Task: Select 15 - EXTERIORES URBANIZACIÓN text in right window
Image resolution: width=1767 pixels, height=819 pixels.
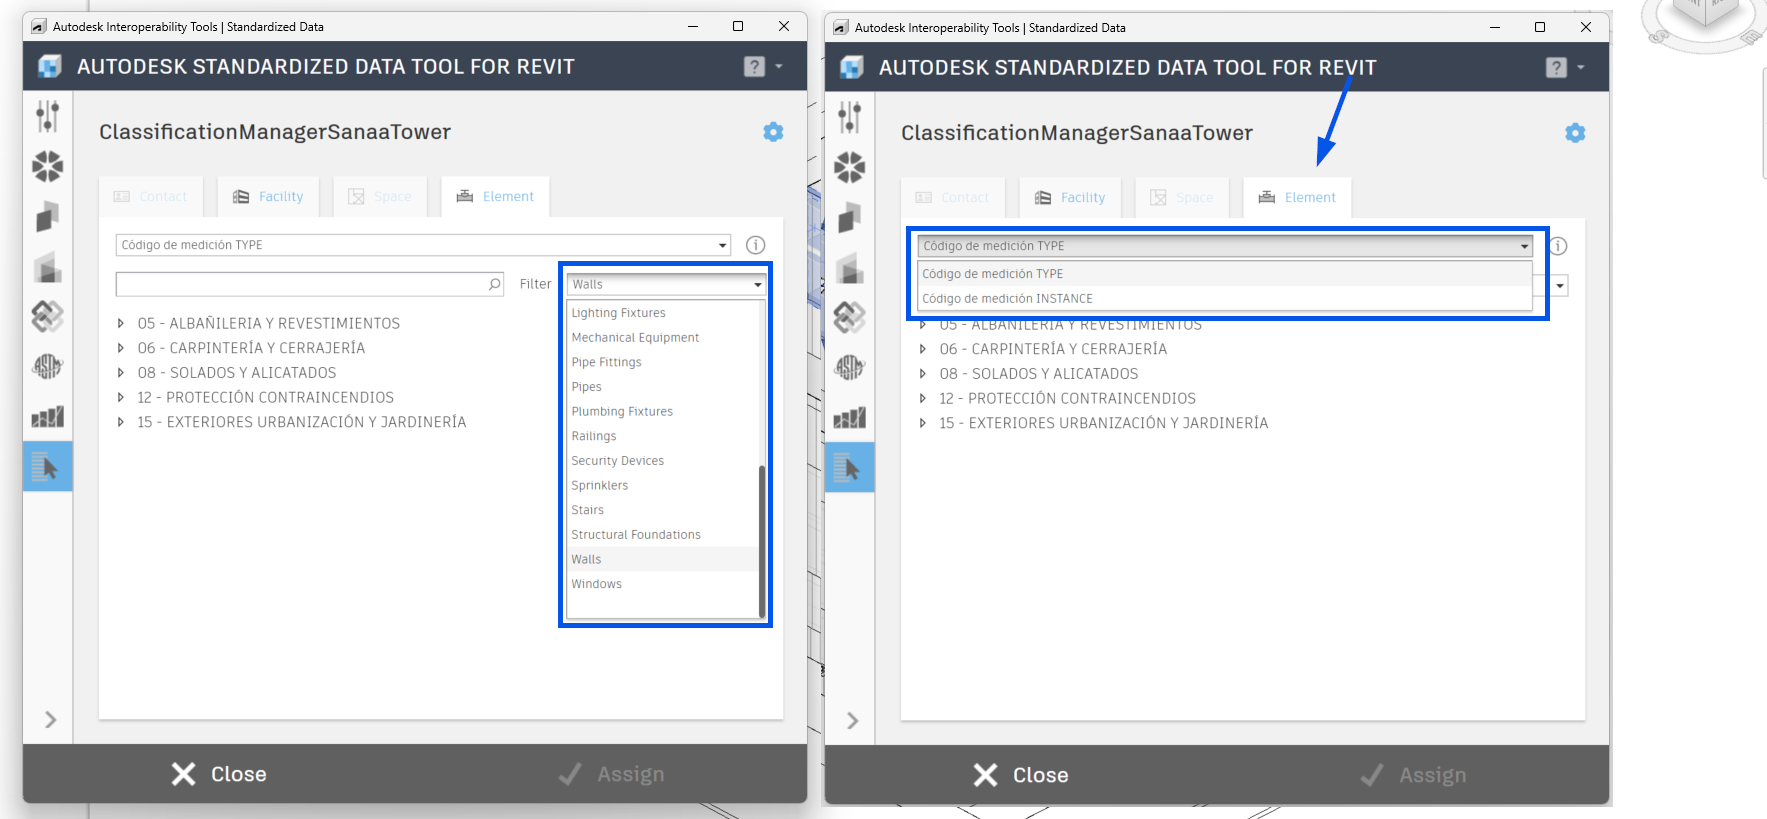Action: (1104, 423)
